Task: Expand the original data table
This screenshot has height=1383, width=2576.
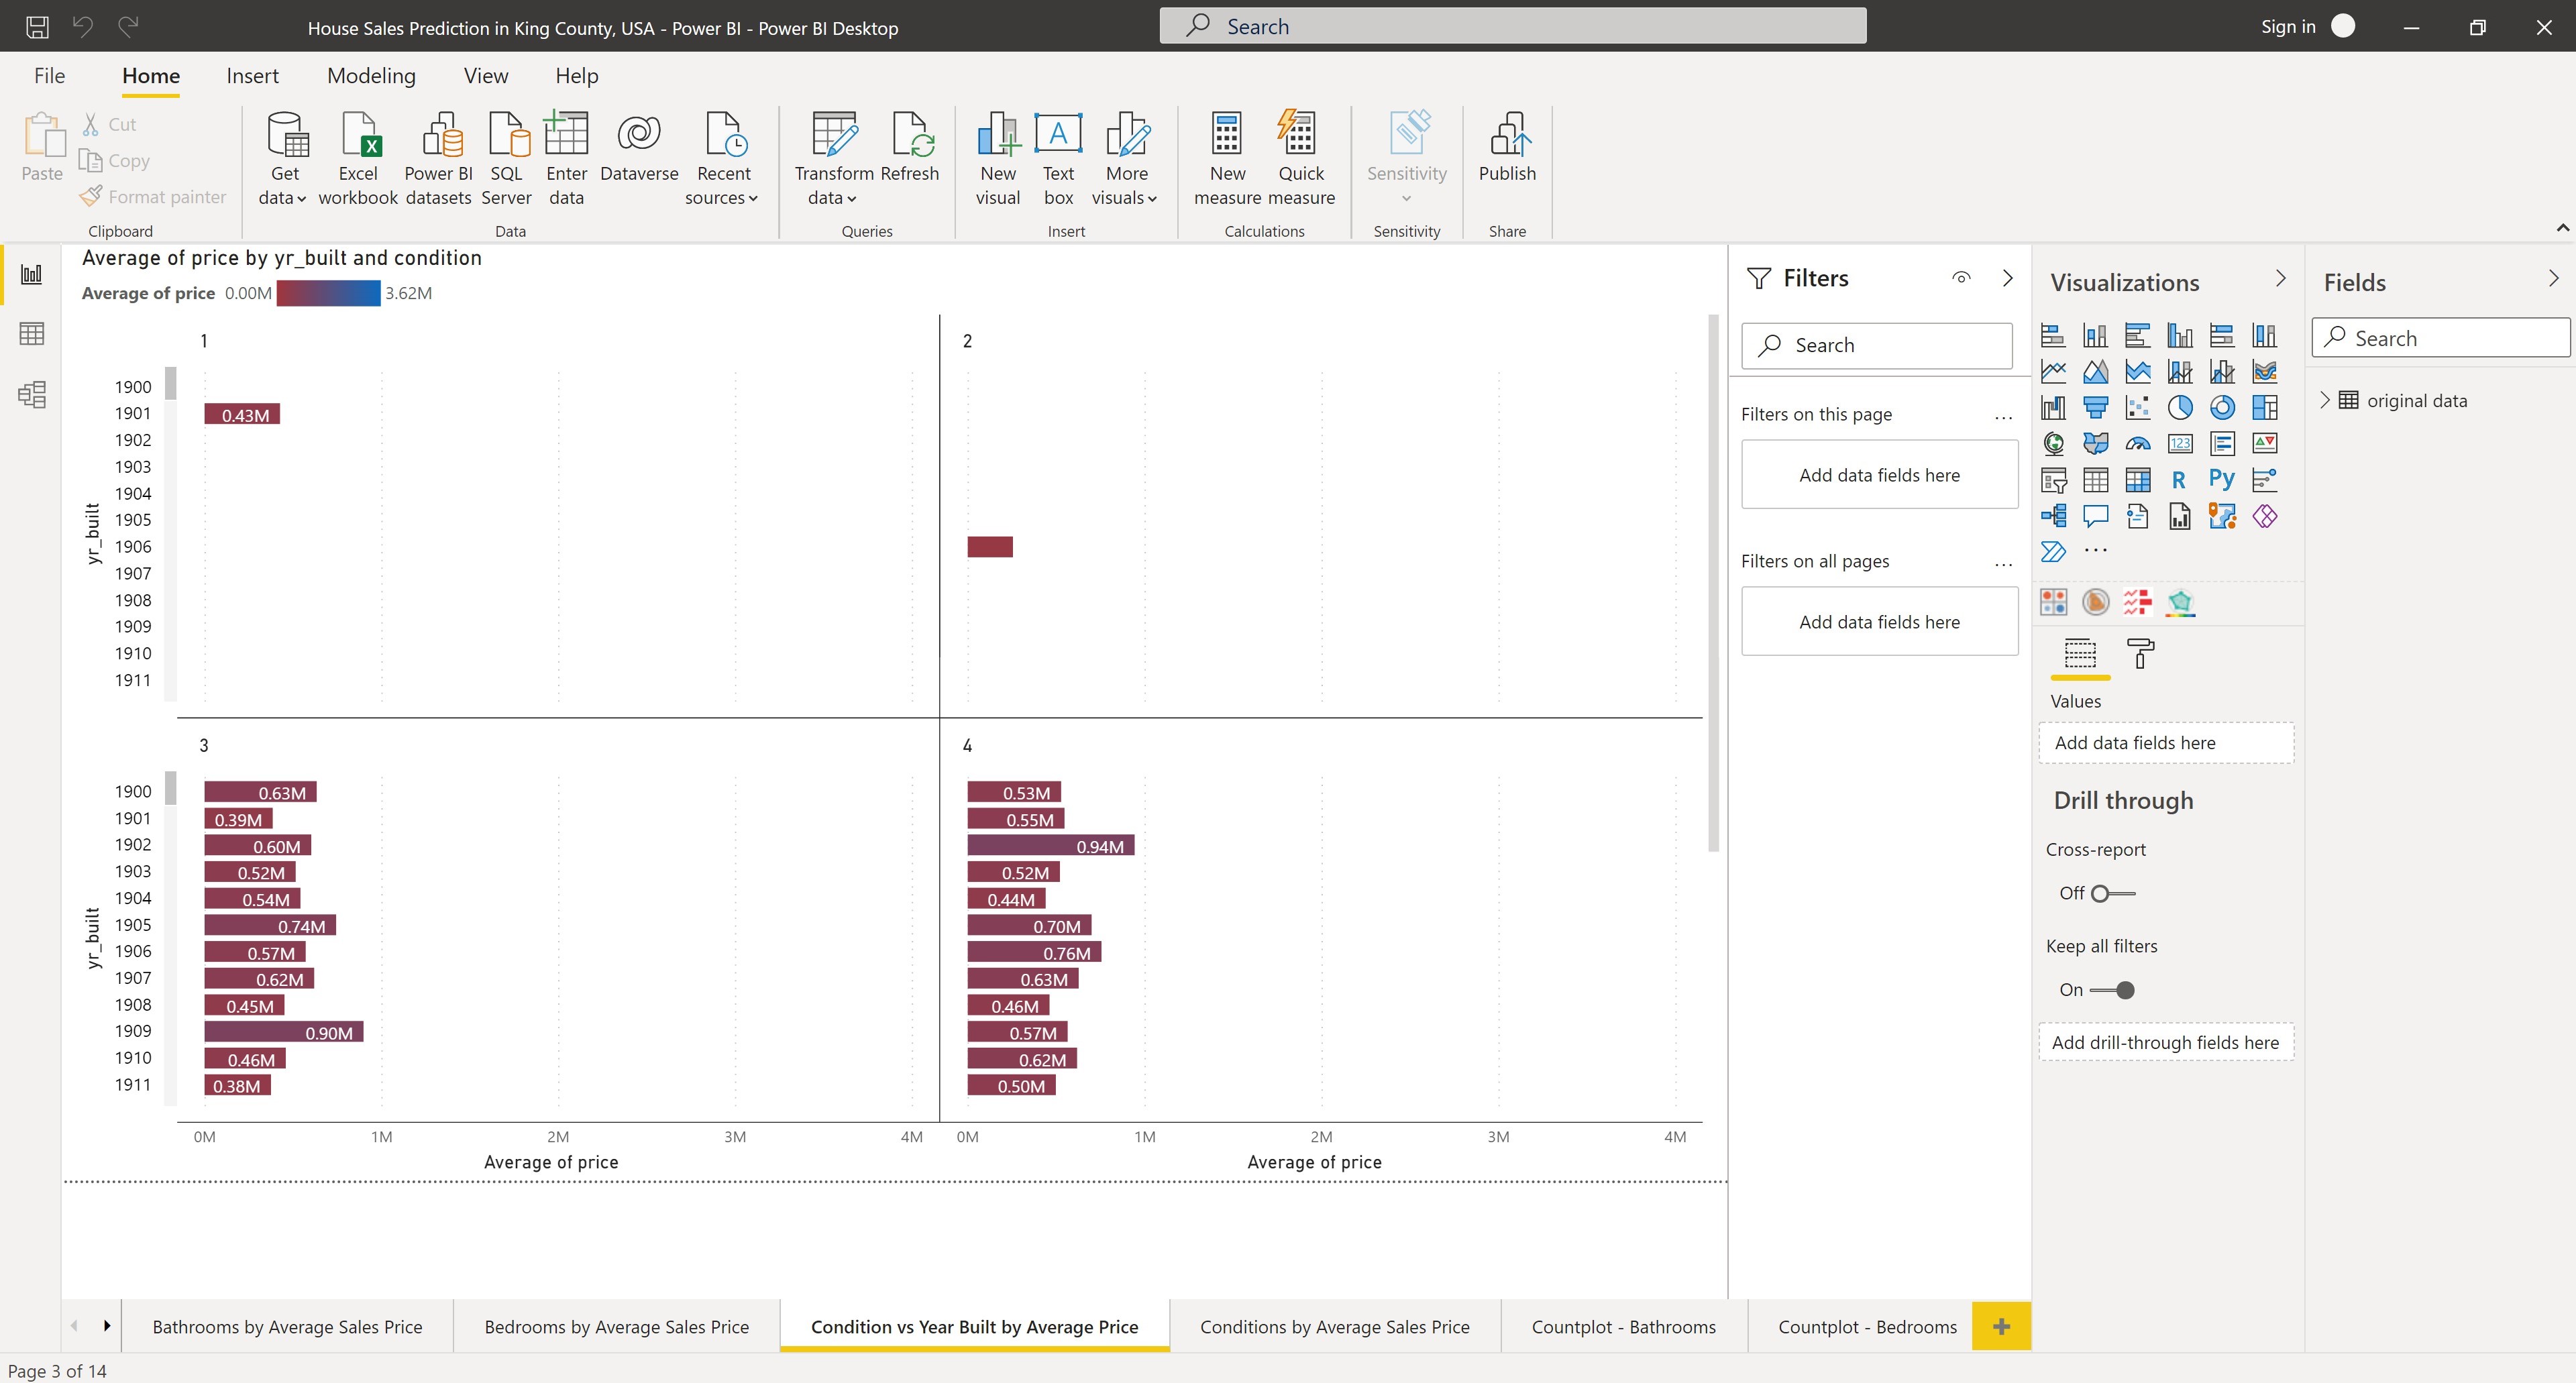Action: (2325, 400)
